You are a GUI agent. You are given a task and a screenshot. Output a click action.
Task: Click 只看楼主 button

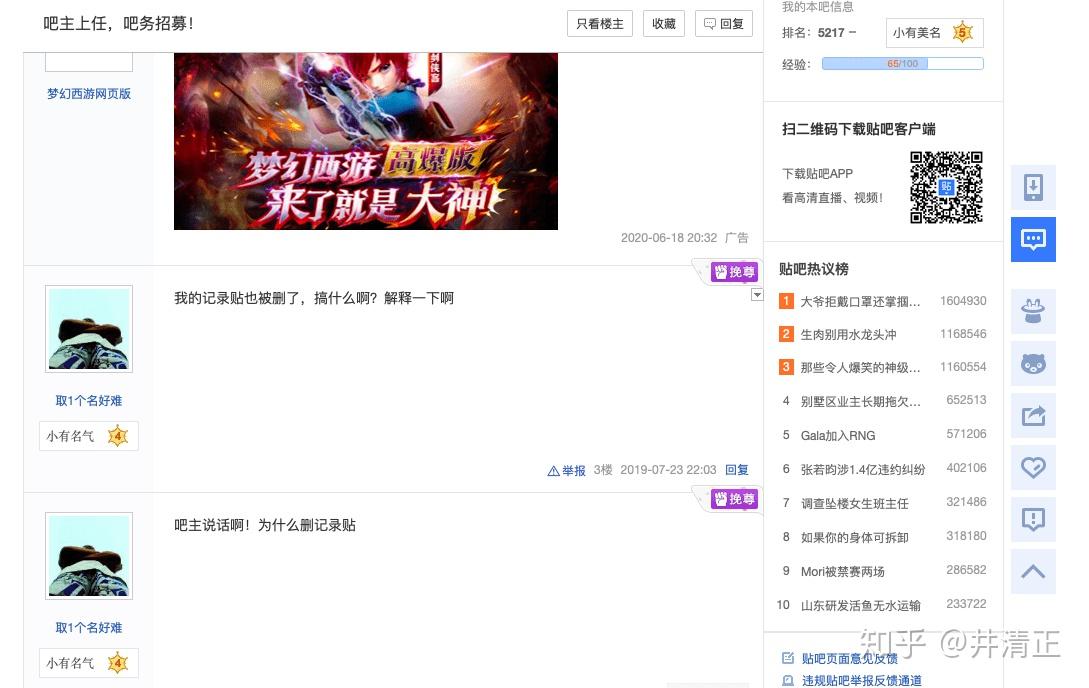tap(599, 24)
